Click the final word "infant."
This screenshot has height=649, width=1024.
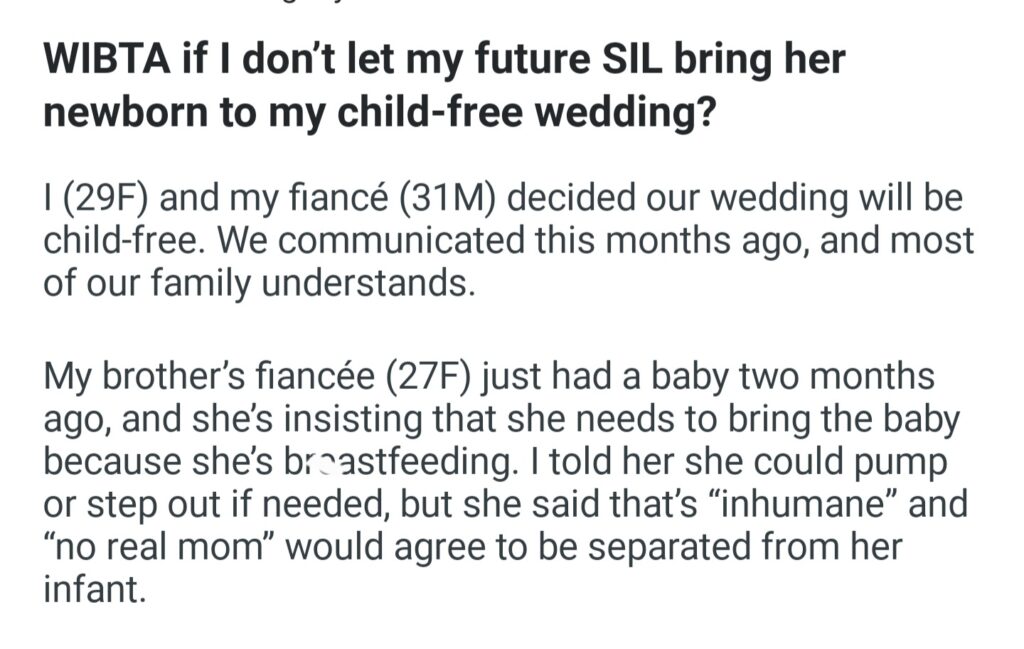(94, 590)
